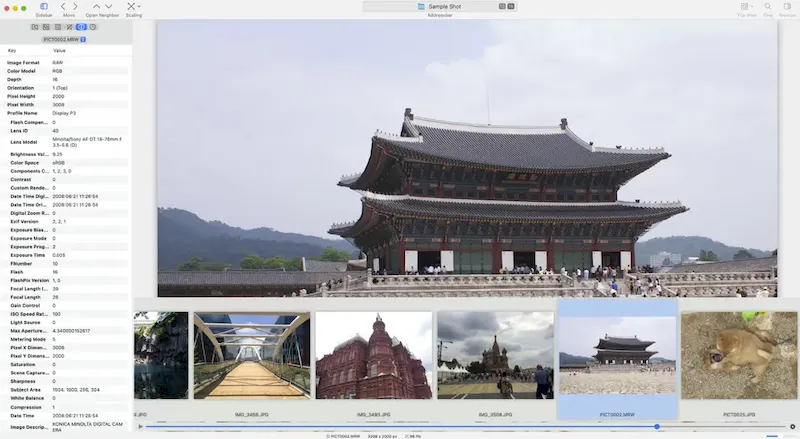Open next neighbor folder with down chevron
Viewport: 800px width, 439px height.
click(x=108, y=7)
